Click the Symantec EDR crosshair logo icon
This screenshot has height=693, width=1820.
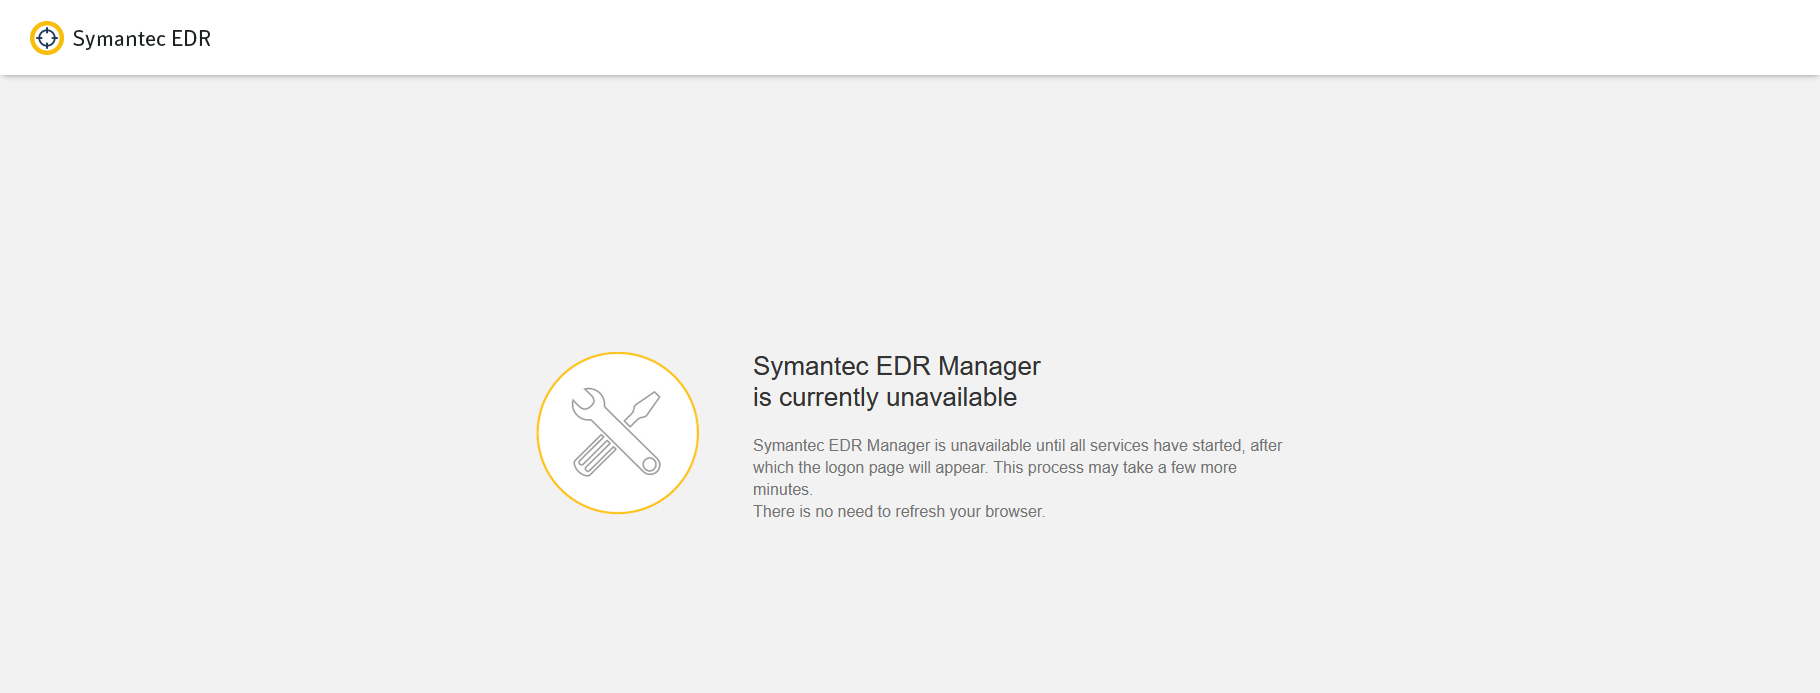tap(47, 38)
